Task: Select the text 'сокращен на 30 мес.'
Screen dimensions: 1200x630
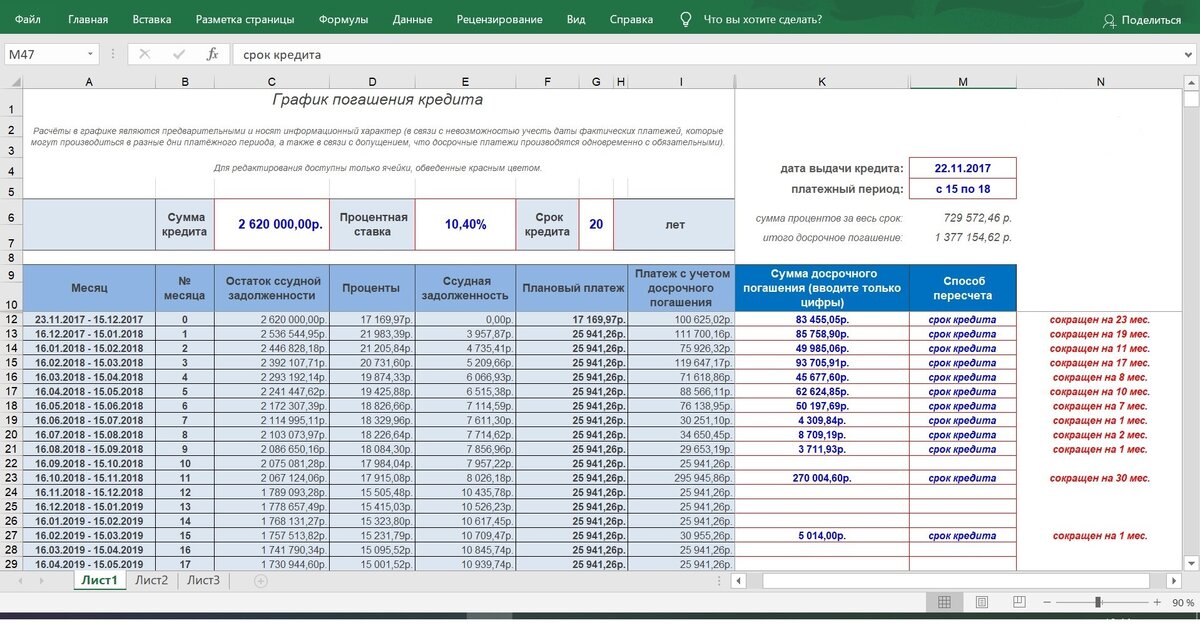Action: click(x=1100, y=479)
